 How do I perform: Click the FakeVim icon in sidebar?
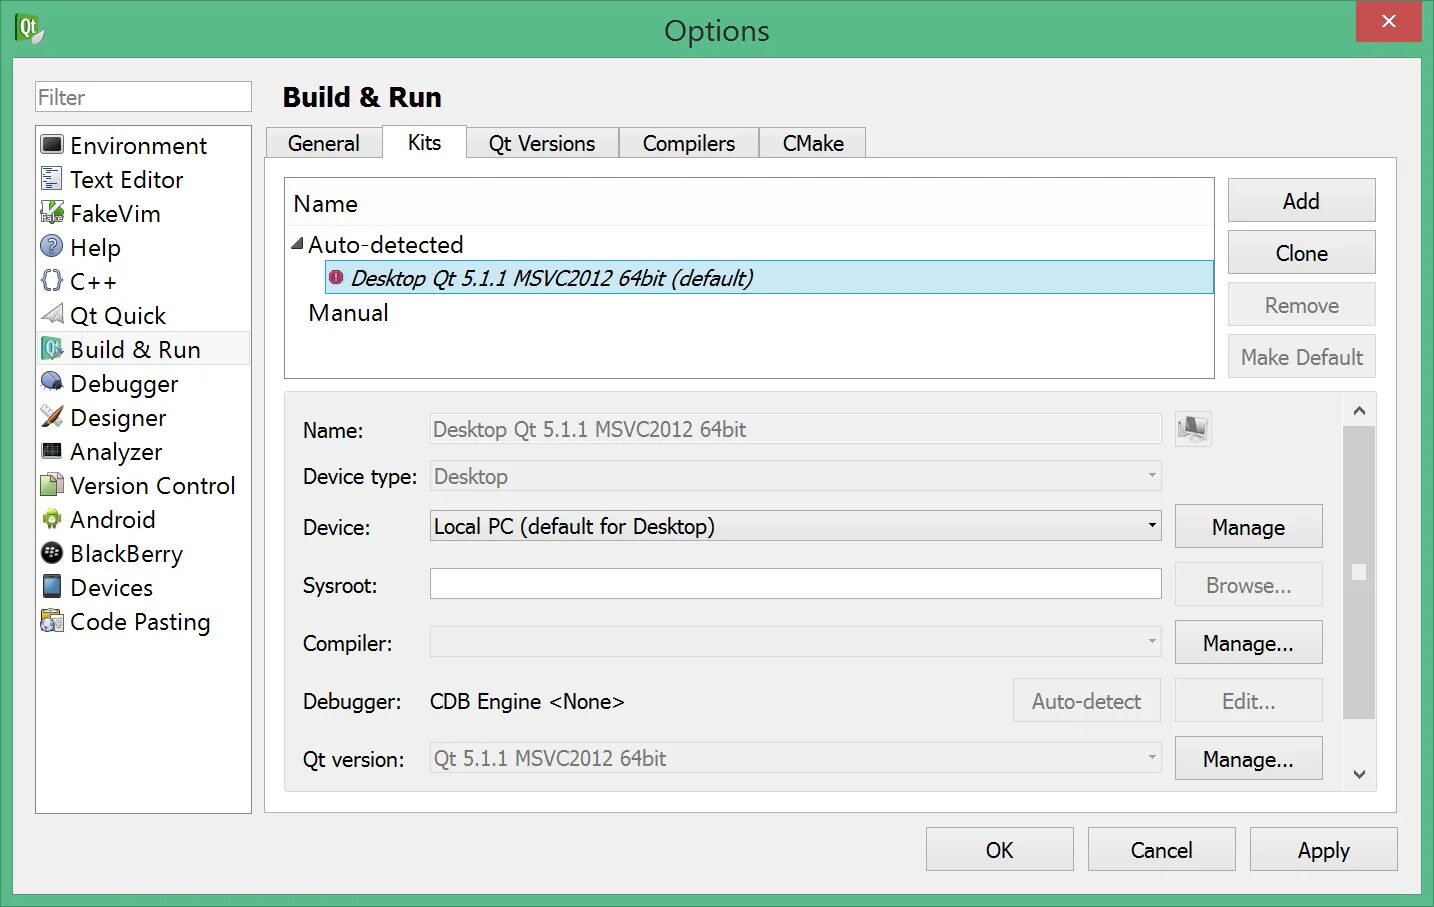(x=52, y=213)
